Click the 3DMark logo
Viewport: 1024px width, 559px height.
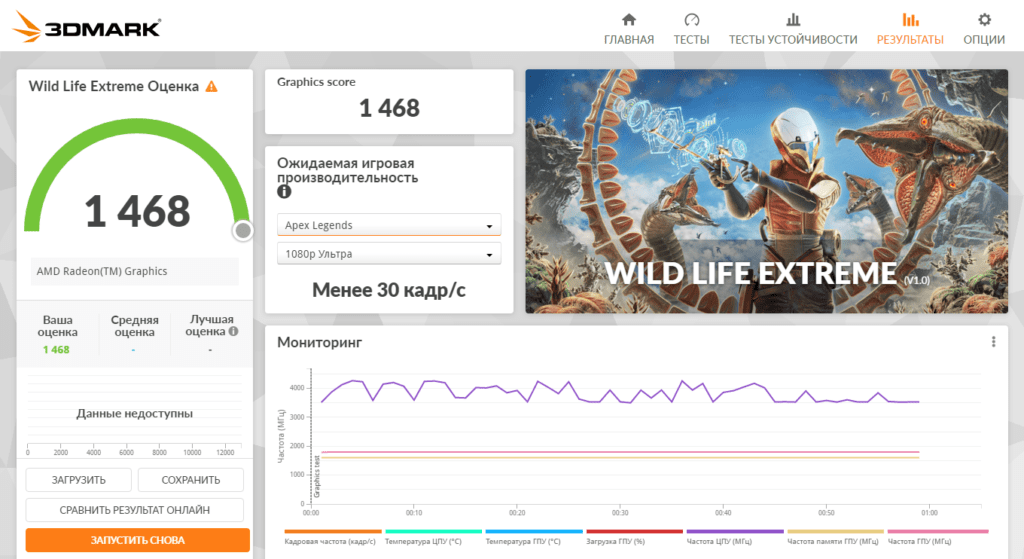pyautogui.click(x=86, y=26)
